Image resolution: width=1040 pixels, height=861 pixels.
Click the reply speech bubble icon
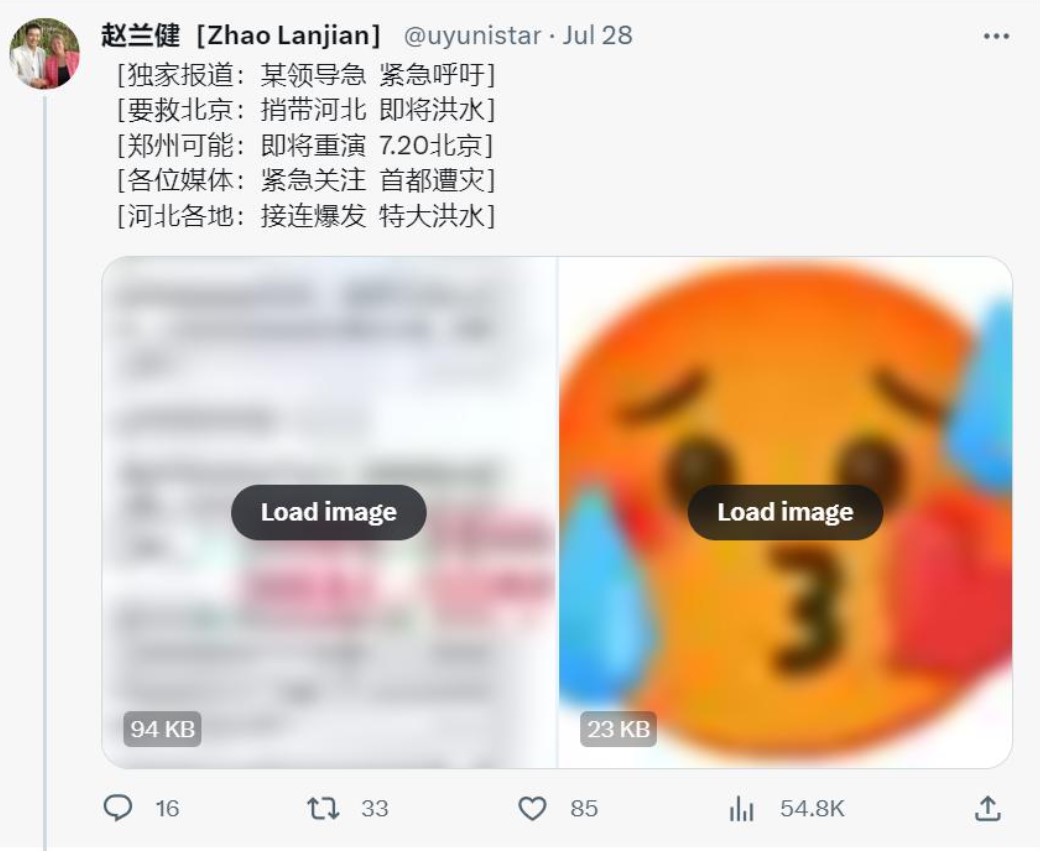pos(118,808)
